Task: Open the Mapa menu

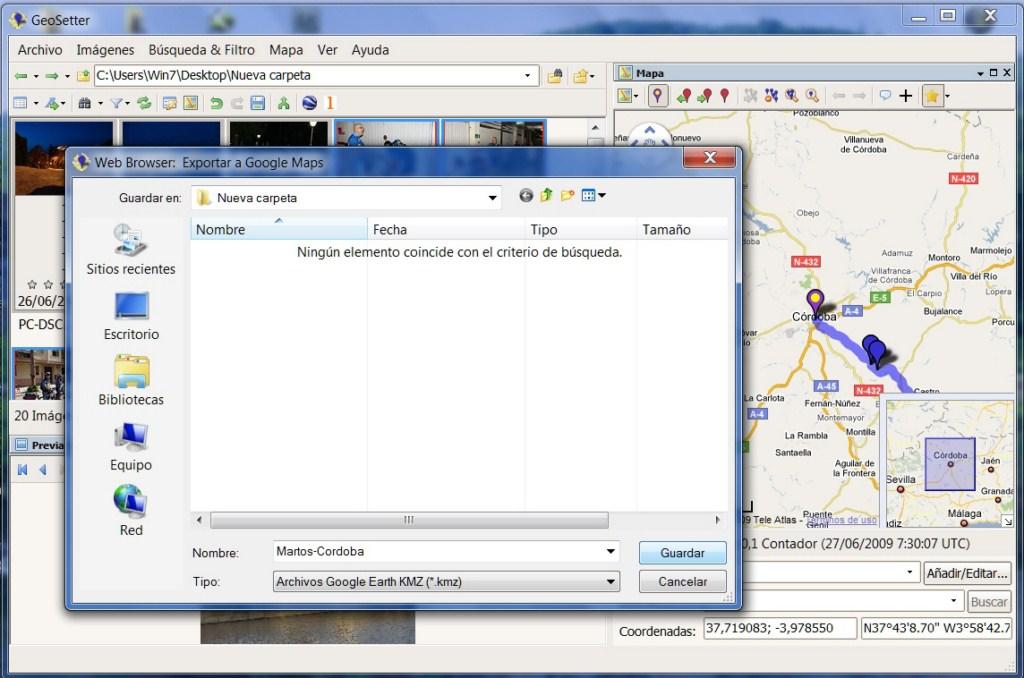Action: coord(286,50)
